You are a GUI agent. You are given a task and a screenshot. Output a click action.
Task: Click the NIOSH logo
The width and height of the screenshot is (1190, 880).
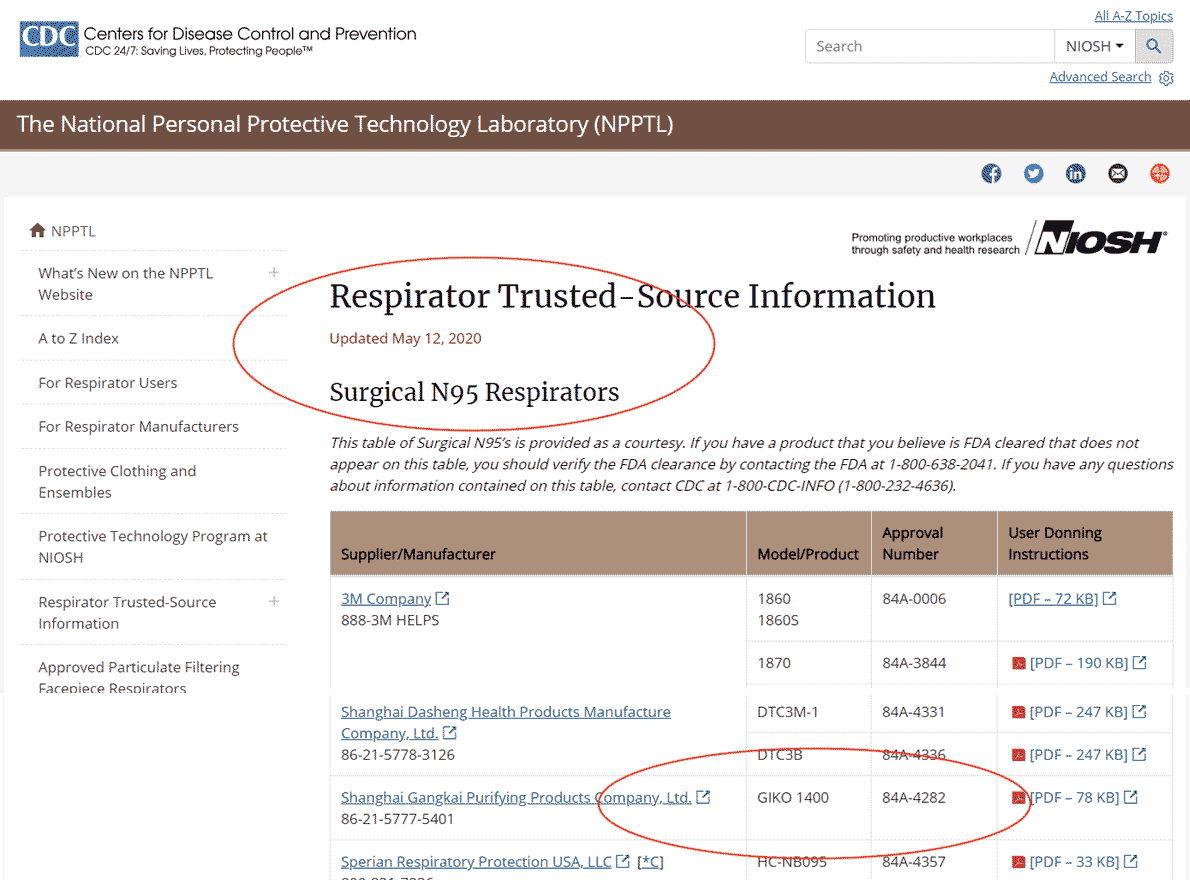pos(1098,238)
